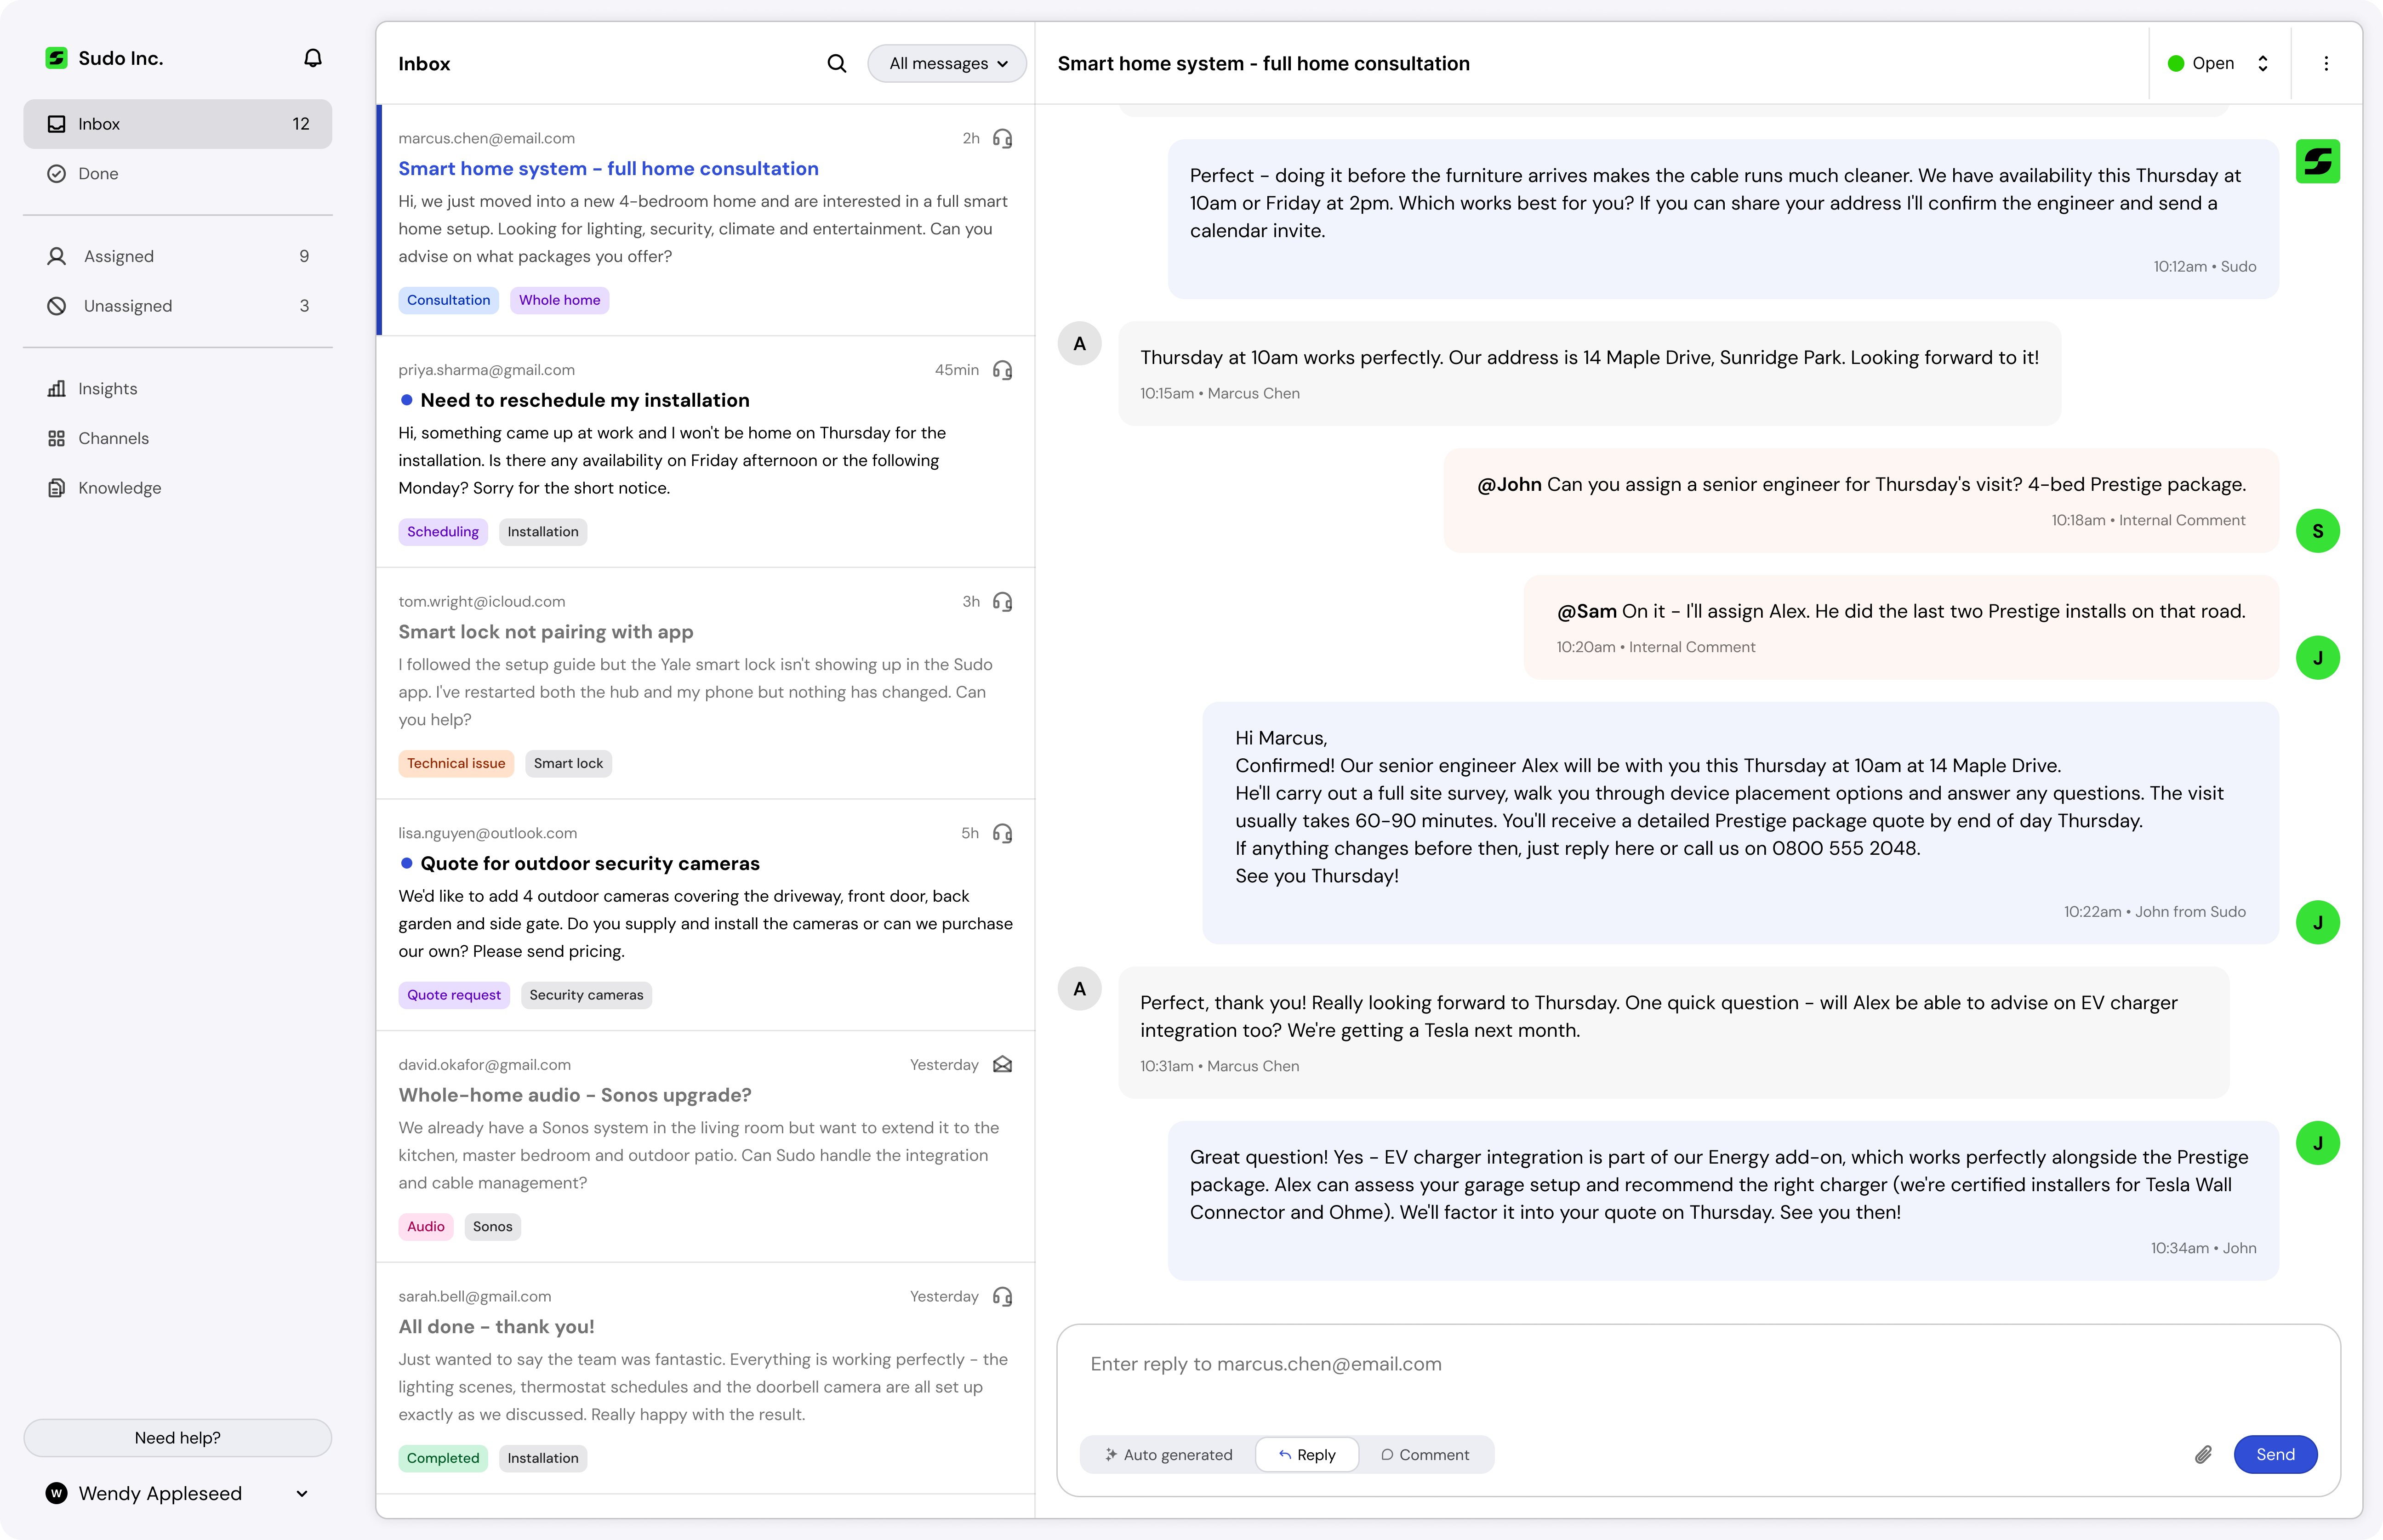Click the Whole home tag
2383x1540 pixels.
coord(559,300)
